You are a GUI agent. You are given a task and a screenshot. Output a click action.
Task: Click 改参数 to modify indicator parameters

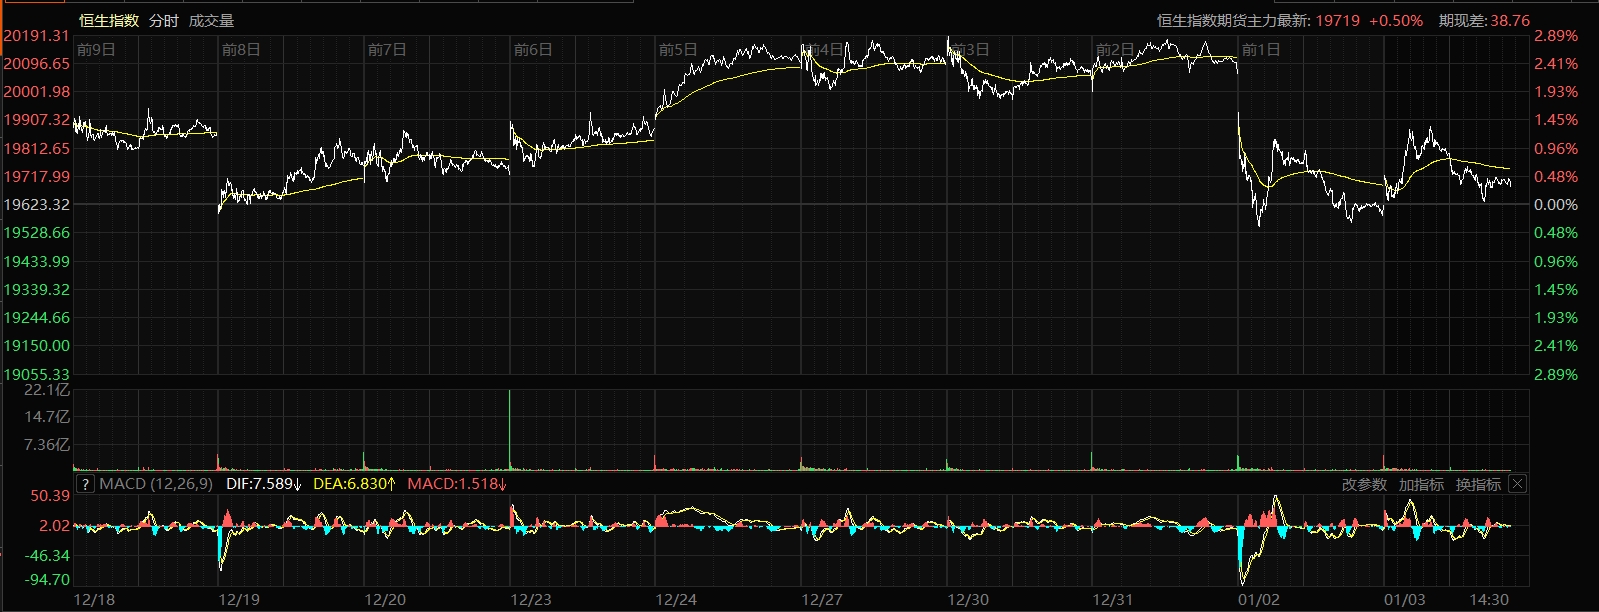coord(1364,485)
